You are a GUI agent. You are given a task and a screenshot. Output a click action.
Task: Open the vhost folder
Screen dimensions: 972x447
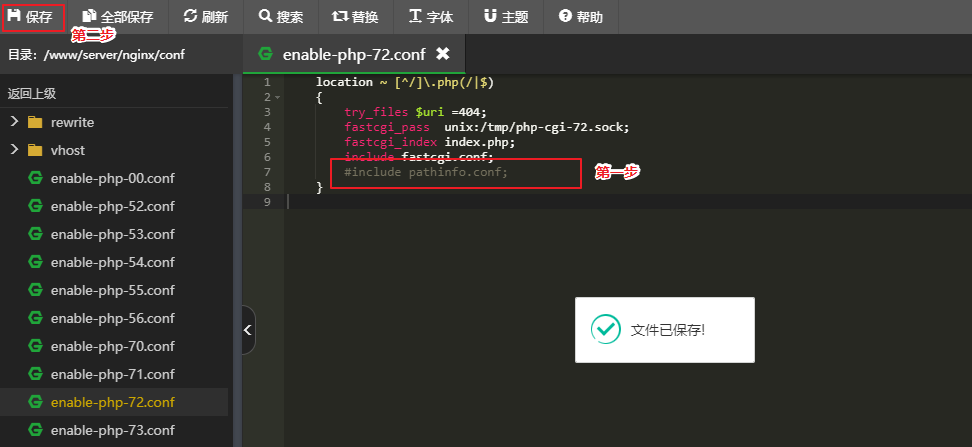(68, 150)
